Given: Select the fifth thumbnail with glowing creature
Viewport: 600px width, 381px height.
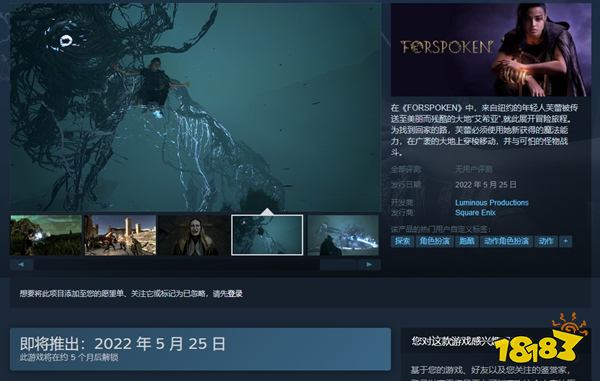Looking at the screenshot, I should 343,235.
